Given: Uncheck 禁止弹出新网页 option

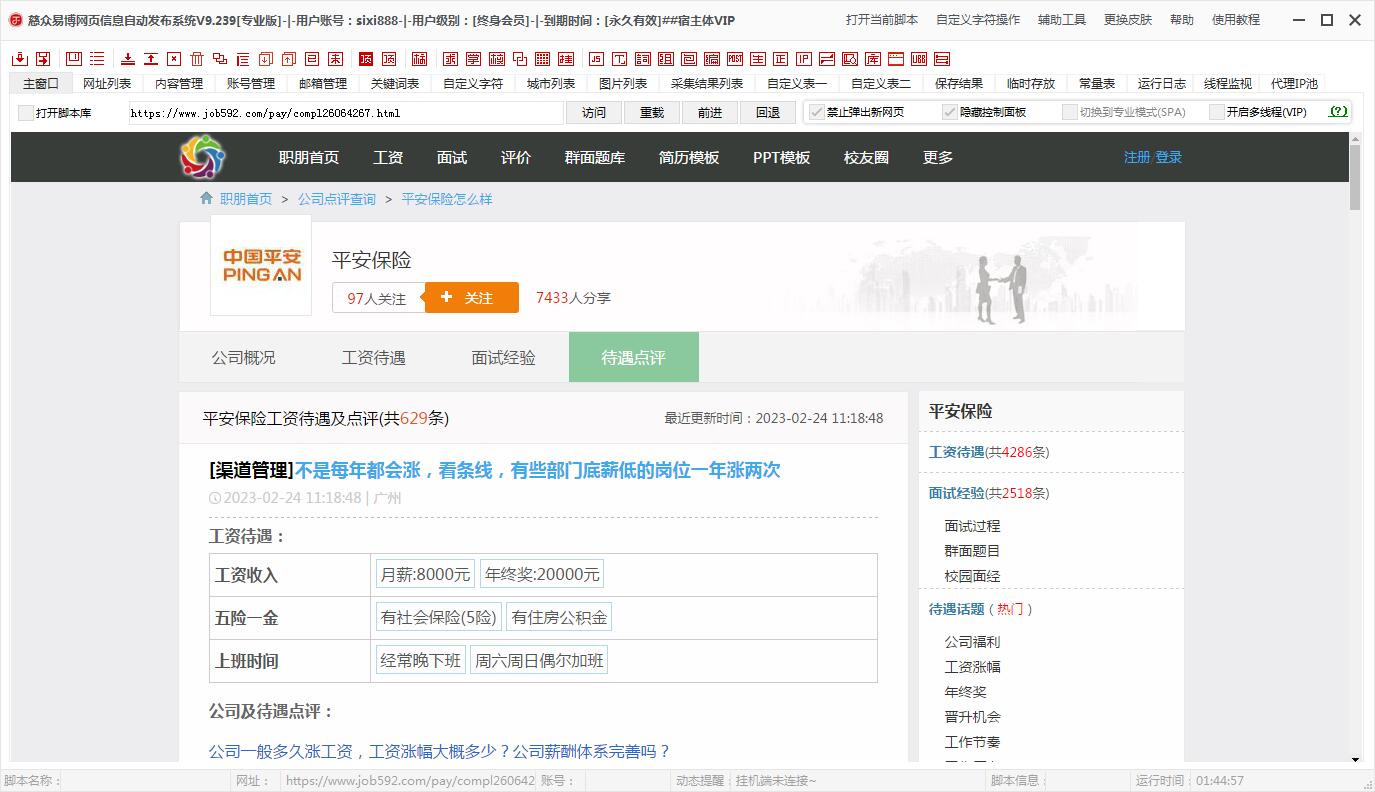Looking at the screenshot, I should [817, 112].
